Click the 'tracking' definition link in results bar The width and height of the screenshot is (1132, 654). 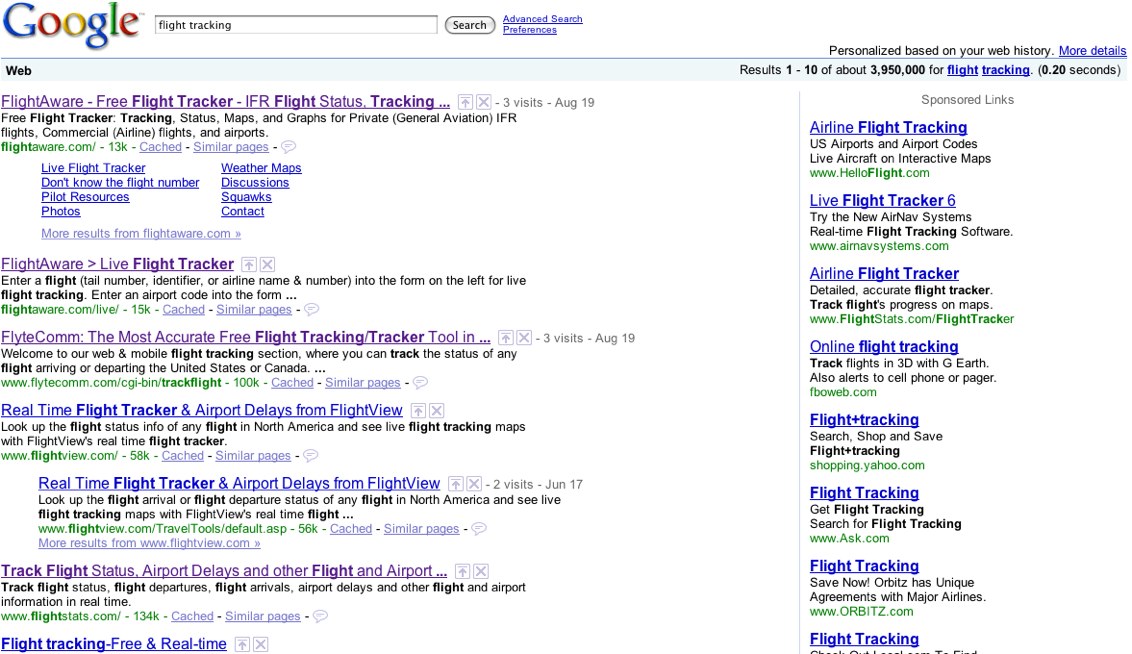(1005, 70)
